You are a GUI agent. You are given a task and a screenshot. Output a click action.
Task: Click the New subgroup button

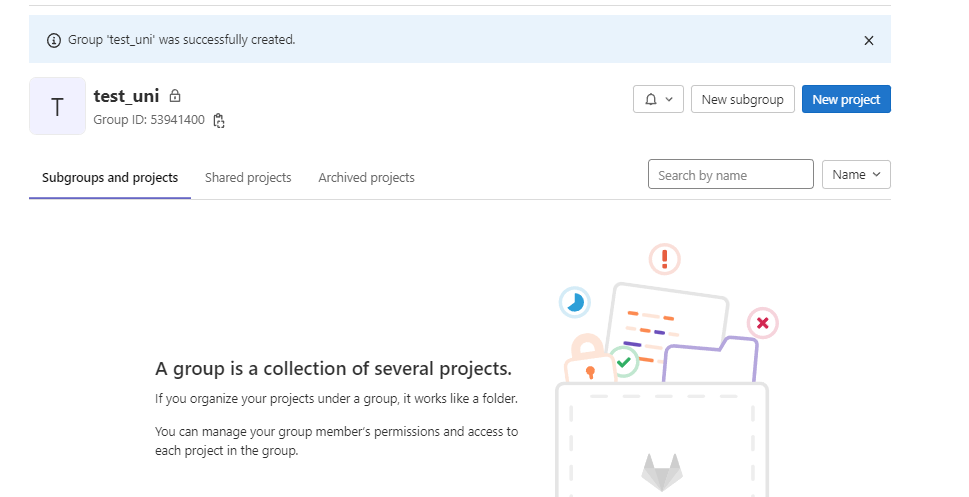point(742,100)
